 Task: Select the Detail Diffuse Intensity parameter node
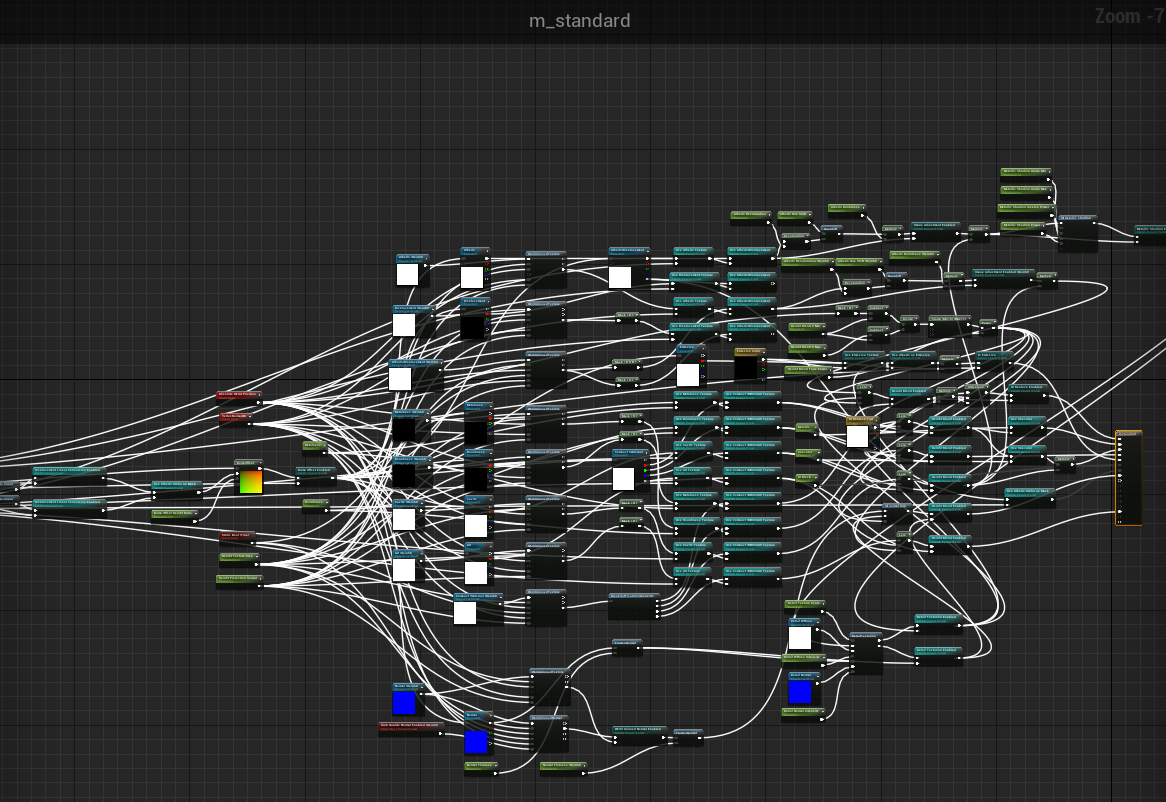pyautogui.click(x=803, y=659)
